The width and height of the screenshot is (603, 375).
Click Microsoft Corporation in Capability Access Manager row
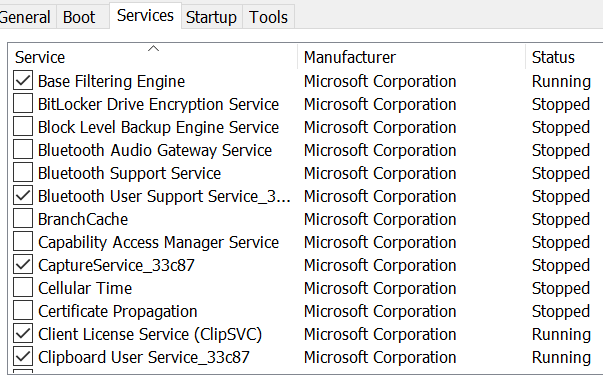point(380,243)
